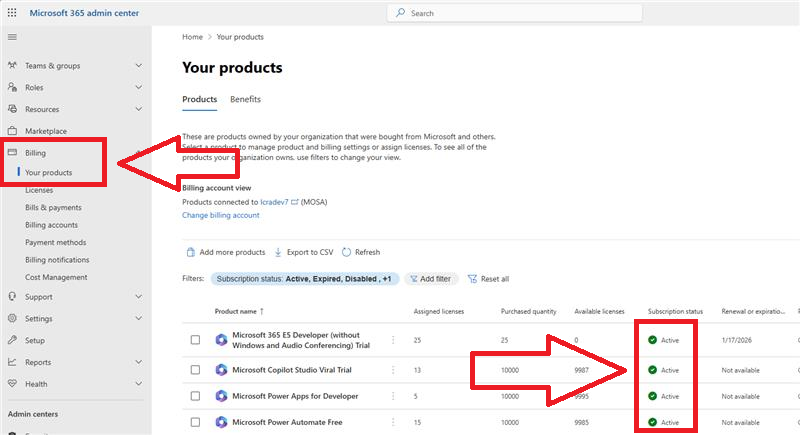The height and width of the screenshot is (435, 800).
Task: Switch to the Products tab
Action: 199,99
